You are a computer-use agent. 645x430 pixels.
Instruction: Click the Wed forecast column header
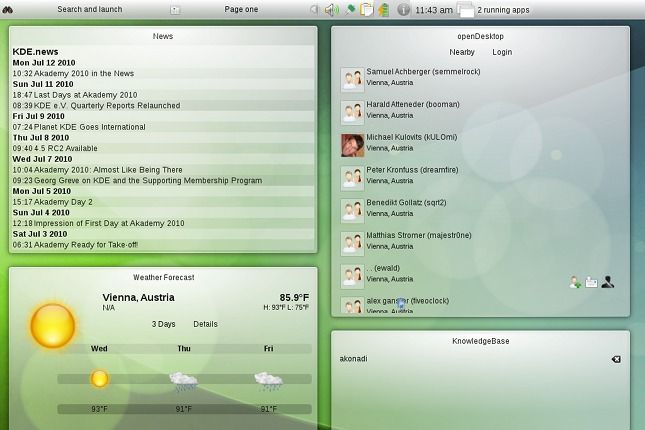point(99,349)
